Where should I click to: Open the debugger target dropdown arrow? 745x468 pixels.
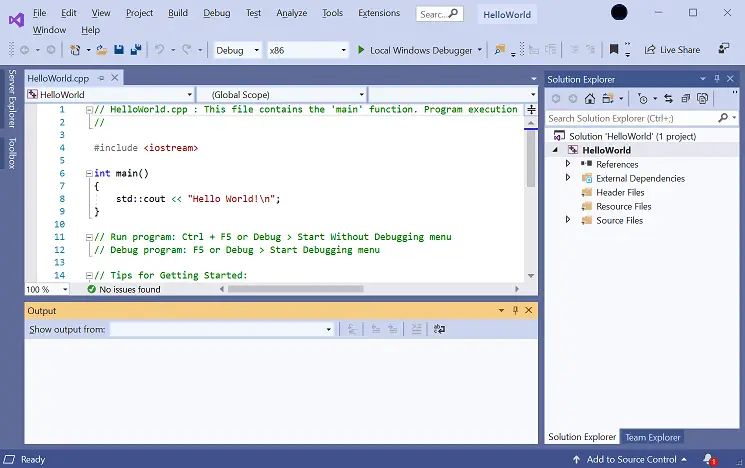pyautogui.click(x=480, y=50)
